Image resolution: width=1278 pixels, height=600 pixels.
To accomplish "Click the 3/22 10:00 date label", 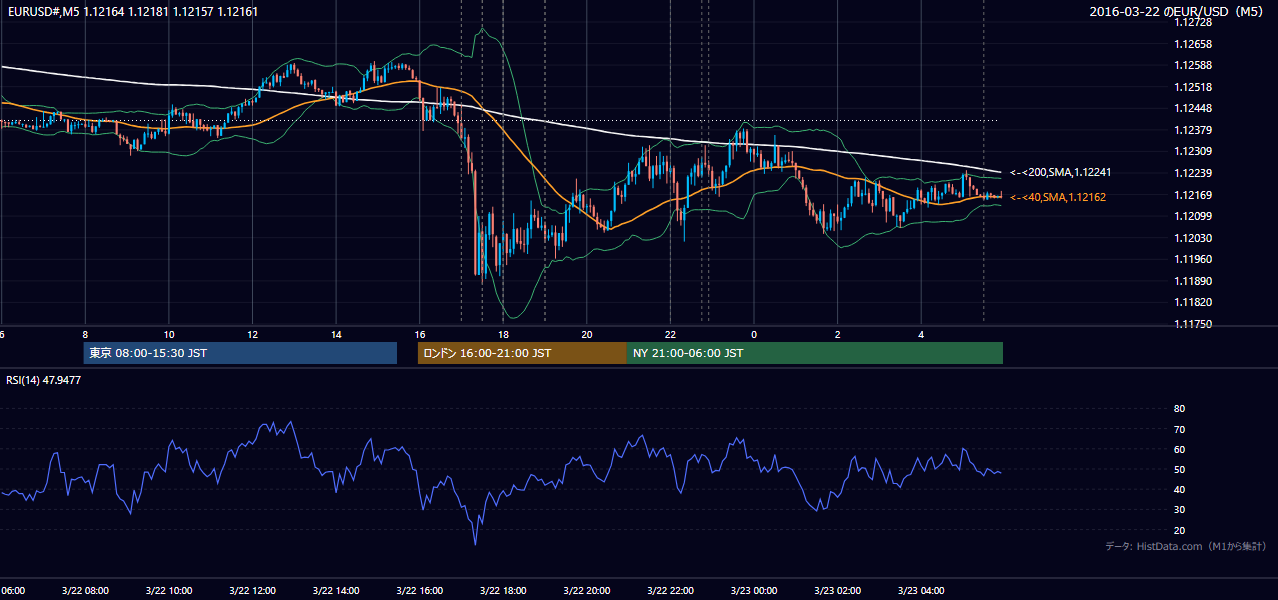I will [x=169, y=591].
